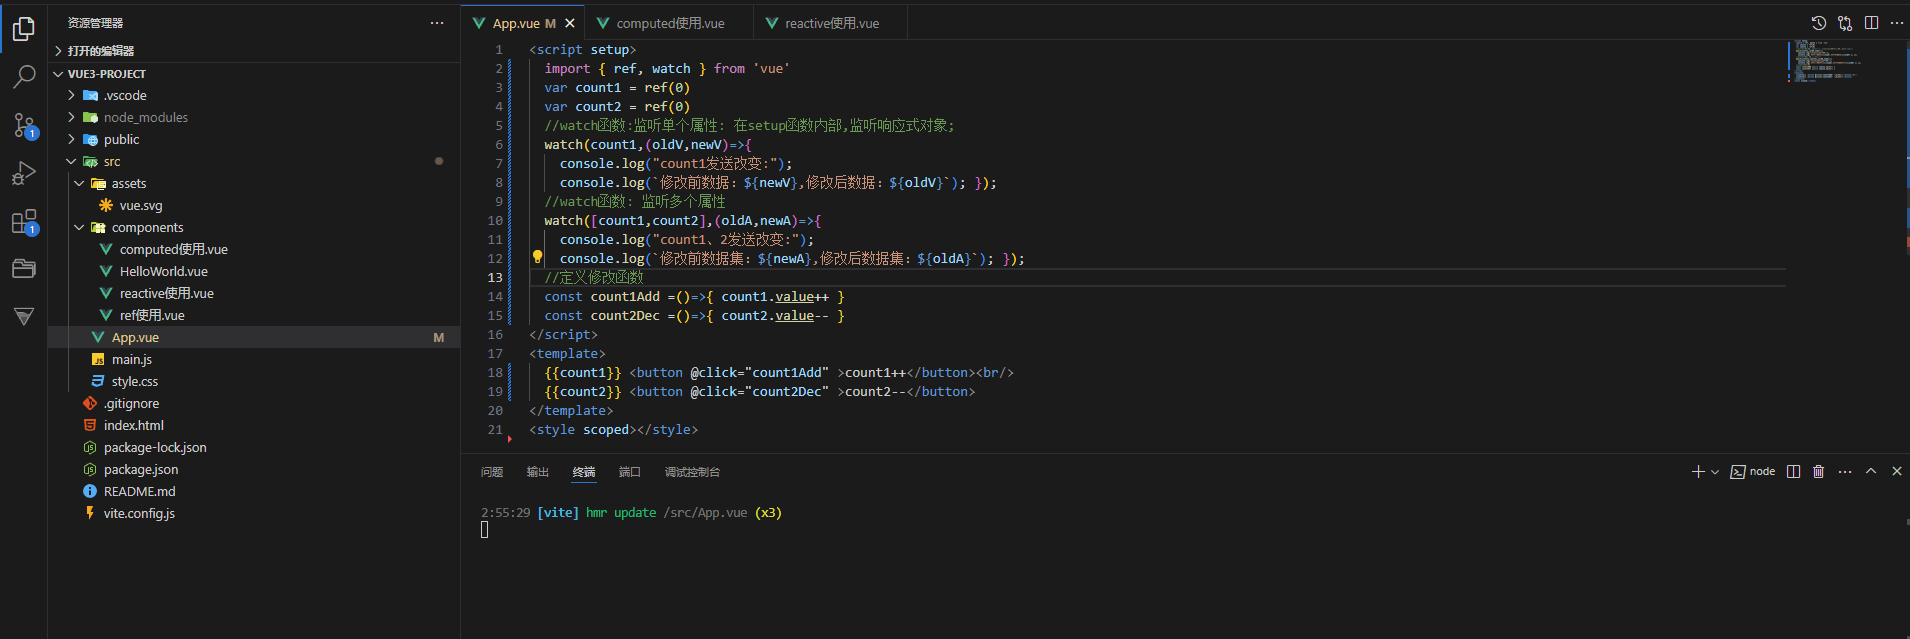1910x639 pixels.
Task: Open computed使用.vue in the file tree
Action: click(254, 249)
